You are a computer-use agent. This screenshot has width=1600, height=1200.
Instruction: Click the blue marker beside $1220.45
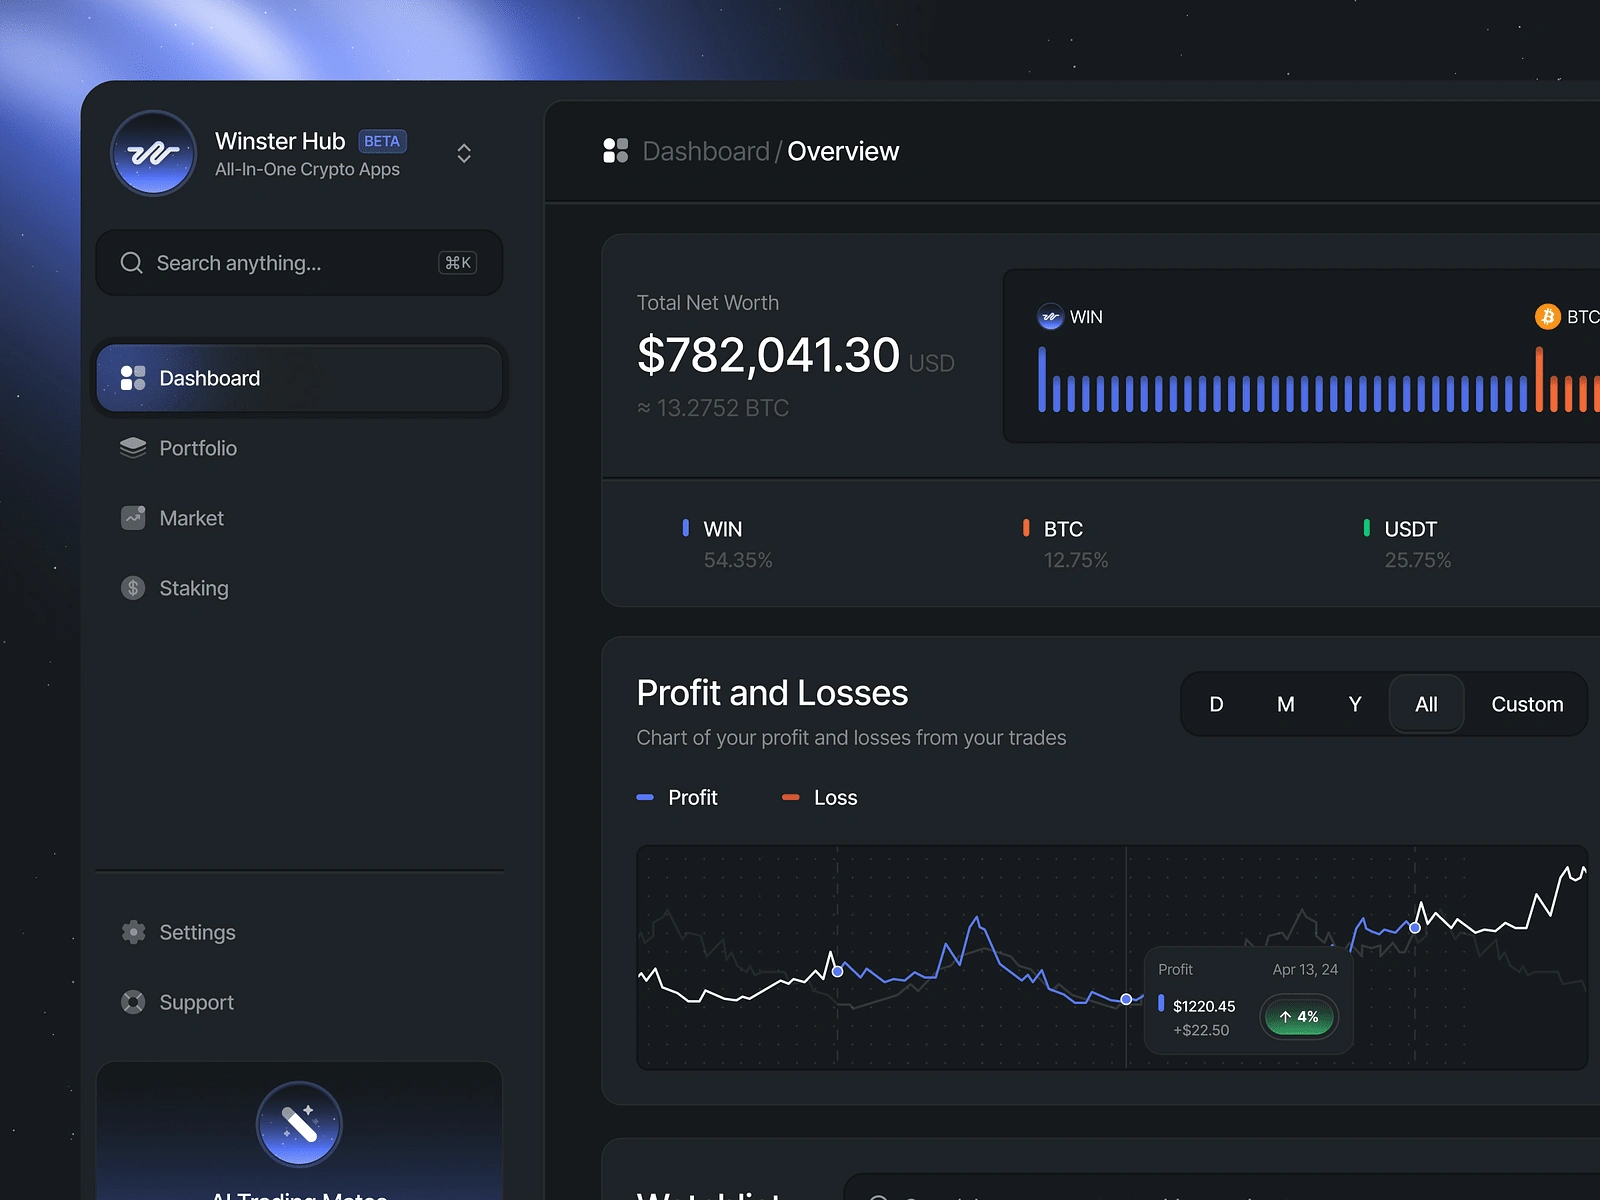tap(1161, 1002)
